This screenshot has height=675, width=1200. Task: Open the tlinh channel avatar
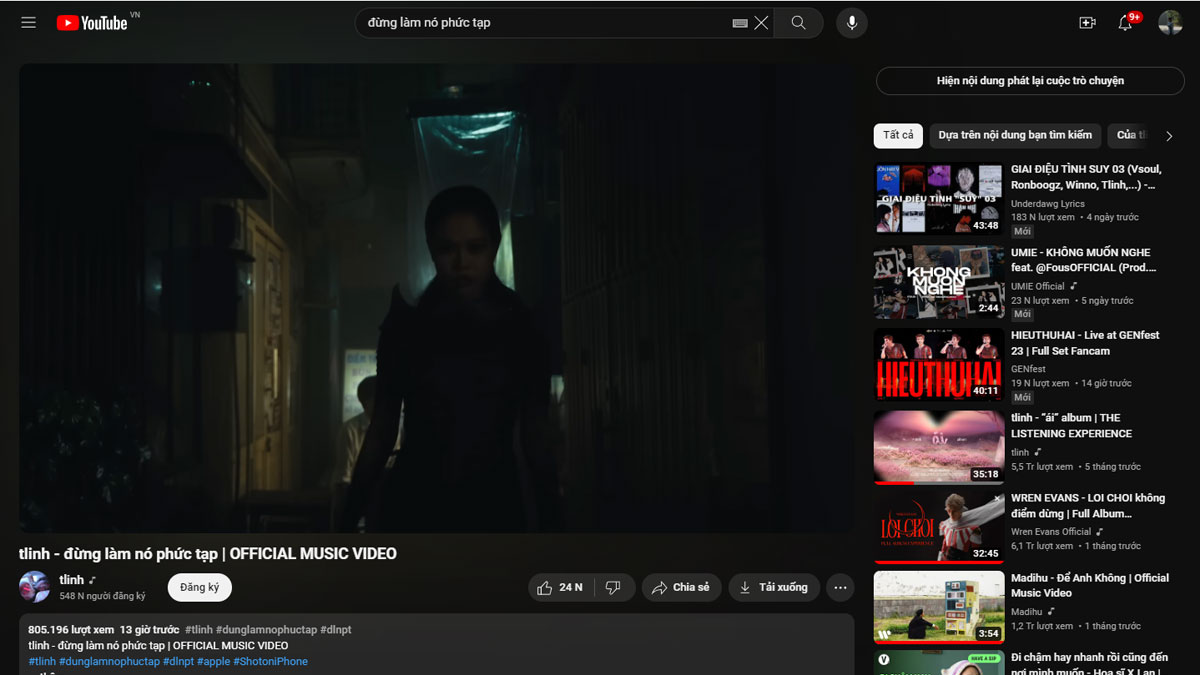tap(35, 587)
